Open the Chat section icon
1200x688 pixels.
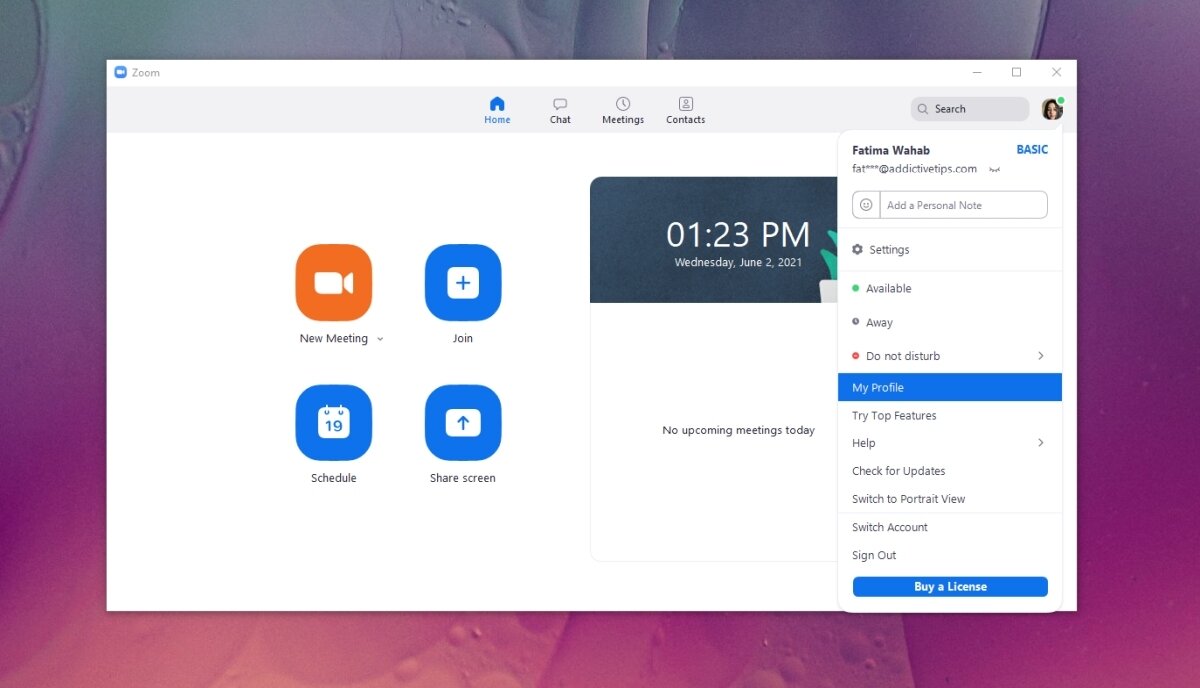pyautogui.click(x=559, y=103)
